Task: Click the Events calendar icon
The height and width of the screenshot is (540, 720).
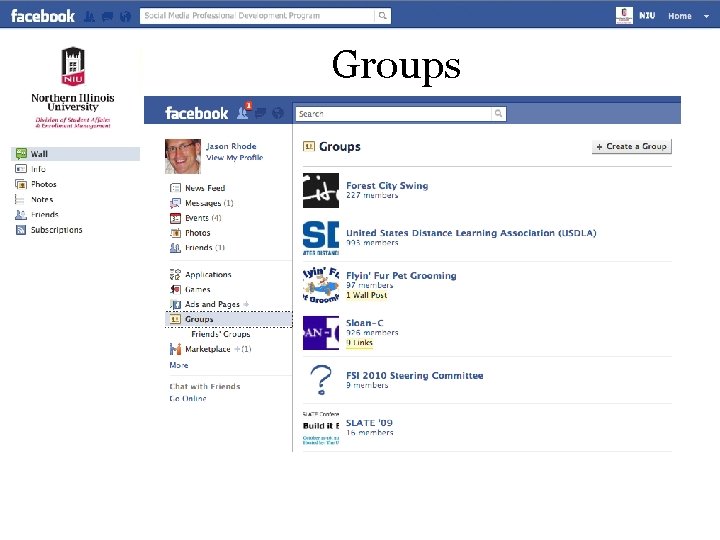Action: coord(175,218)
